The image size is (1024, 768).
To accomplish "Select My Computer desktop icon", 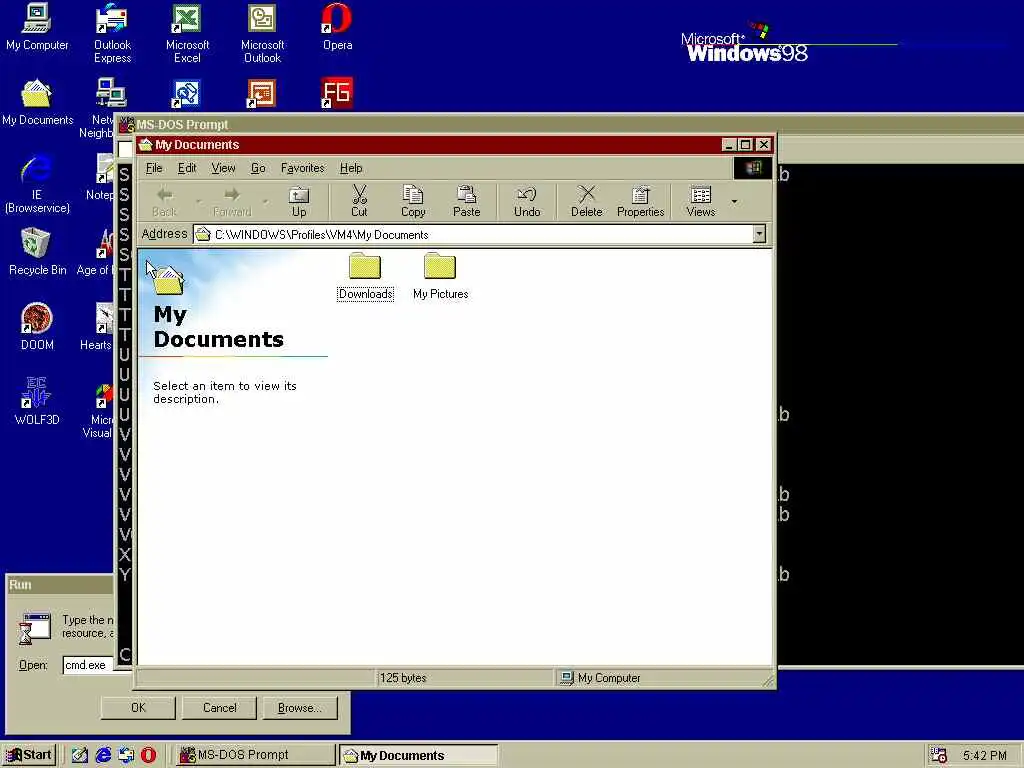I will 37,27.
